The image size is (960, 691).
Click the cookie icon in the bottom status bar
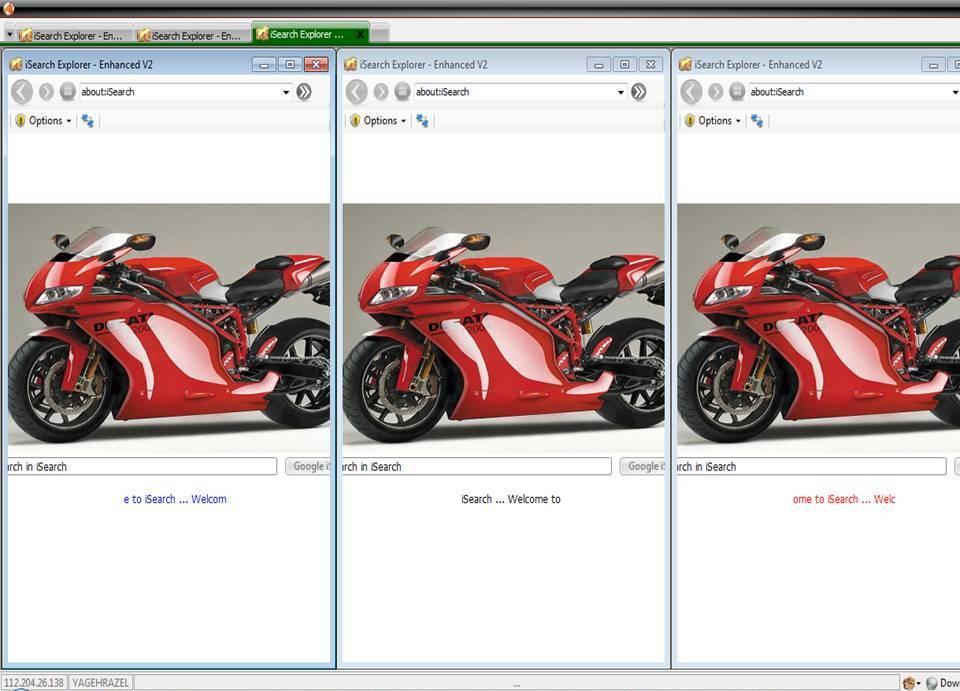point(909,683)
